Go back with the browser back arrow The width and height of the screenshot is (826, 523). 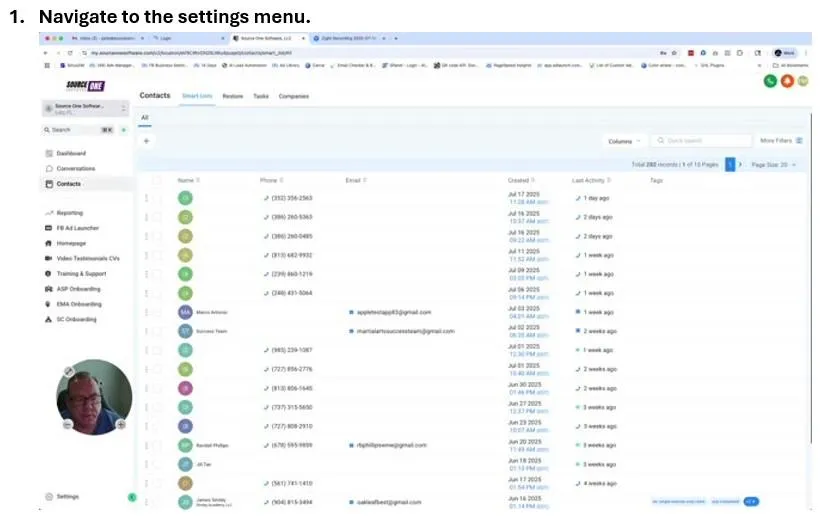pos(46,53)
